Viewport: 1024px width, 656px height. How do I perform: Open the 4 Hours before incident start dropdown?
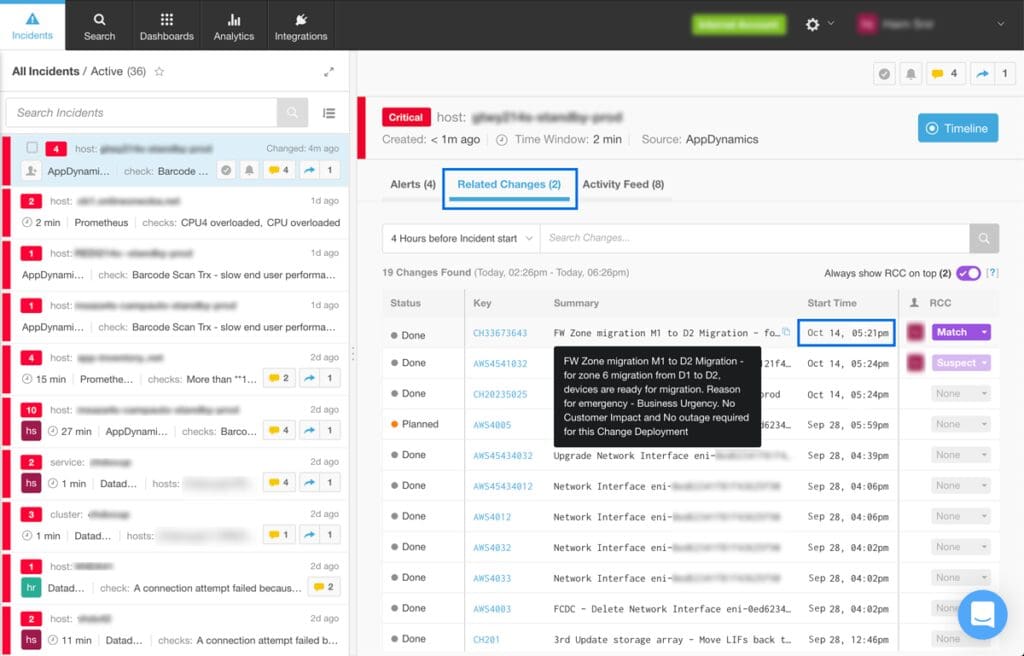point(461,238)
